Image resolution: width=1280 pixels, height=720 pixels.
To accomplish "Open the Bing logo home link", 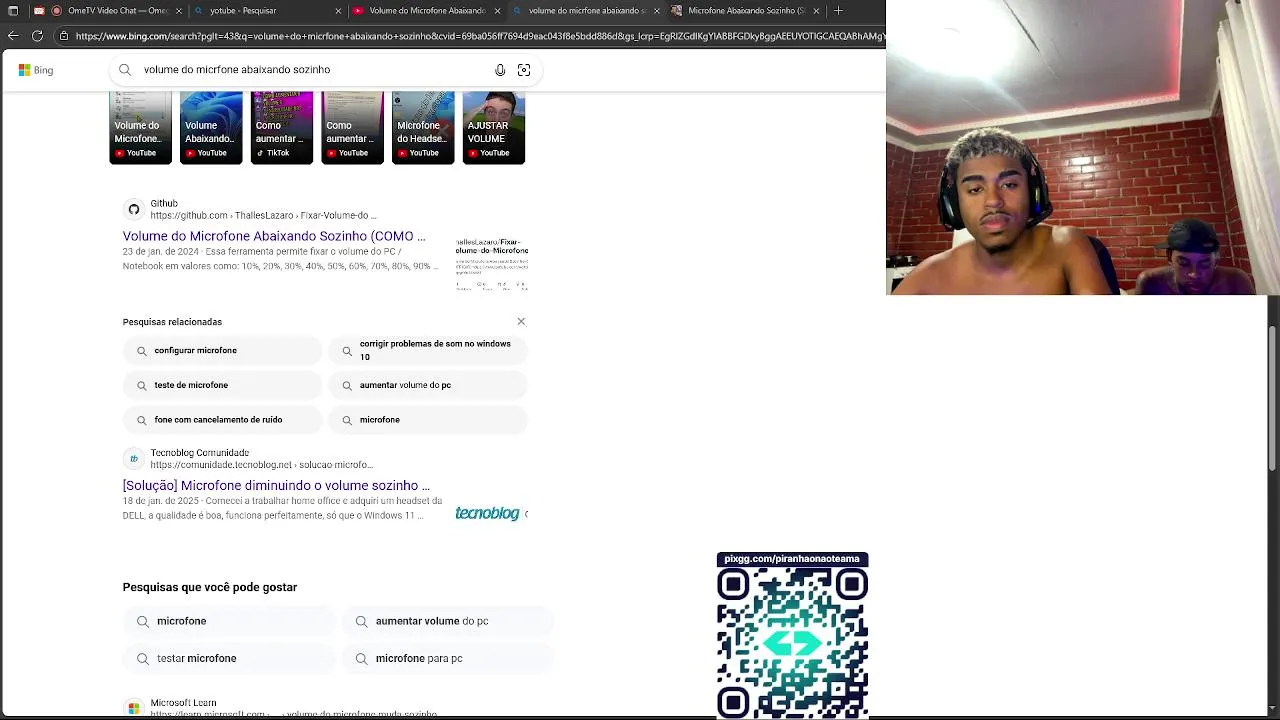I will (x=36, y=70).
